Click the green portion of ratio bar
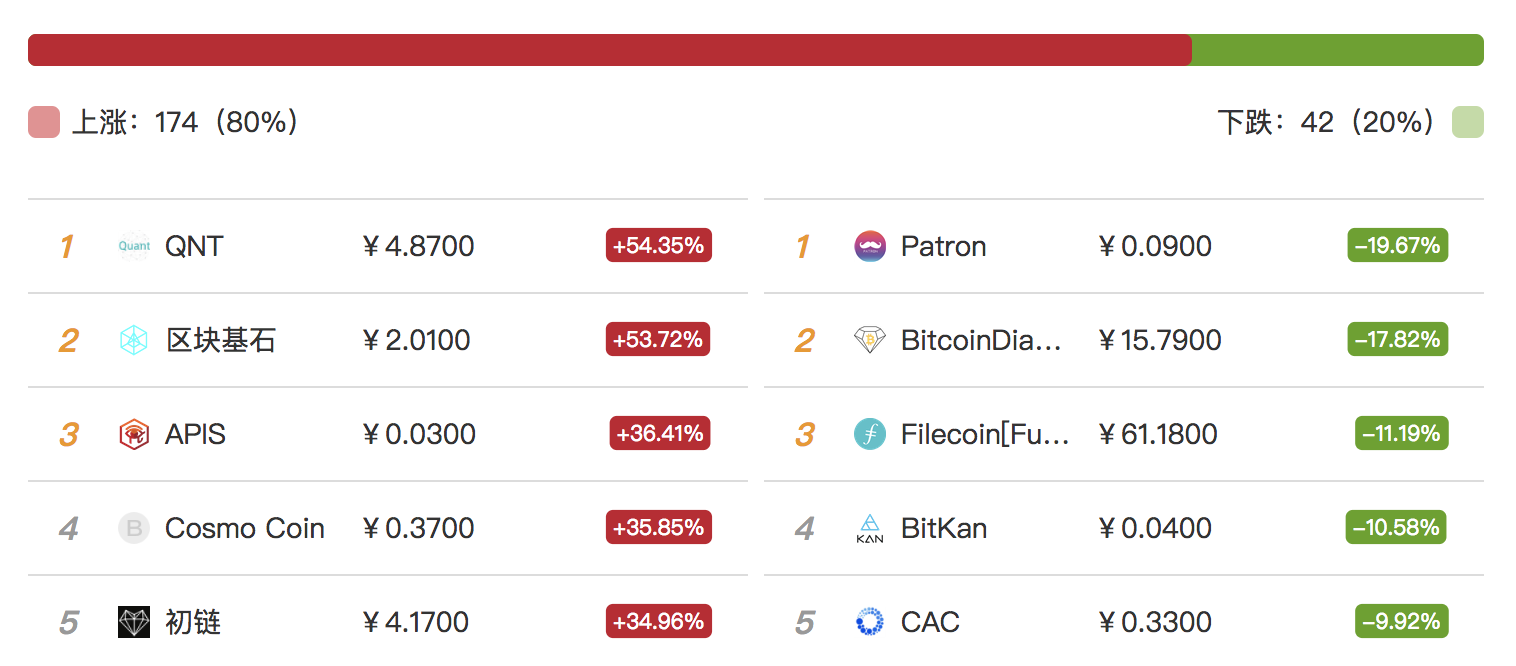Viewport: 1516px width, 666px height. pyautogui.click(x=1338, y=50)
